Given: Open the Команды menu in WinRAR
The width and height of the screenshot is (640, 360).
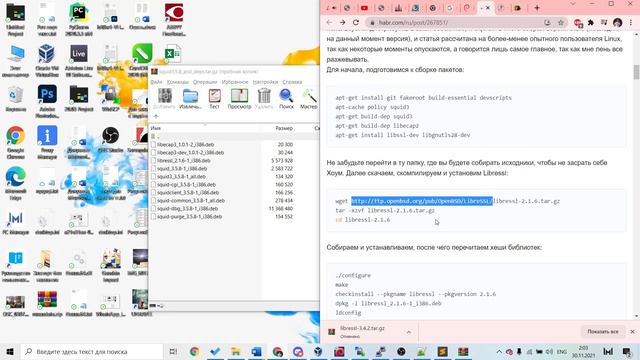Looking at the screenshot, I should [x=178, y=82].
